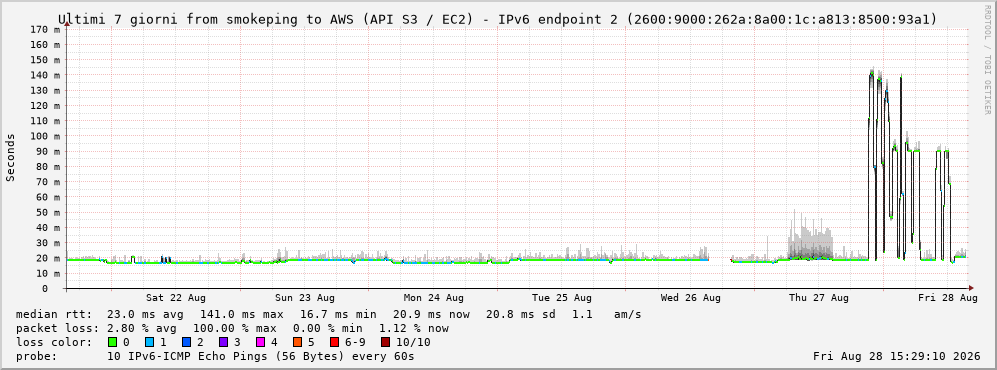Click the purple loss color 3 swatch

pyautogui.click(x=223, y=342)
